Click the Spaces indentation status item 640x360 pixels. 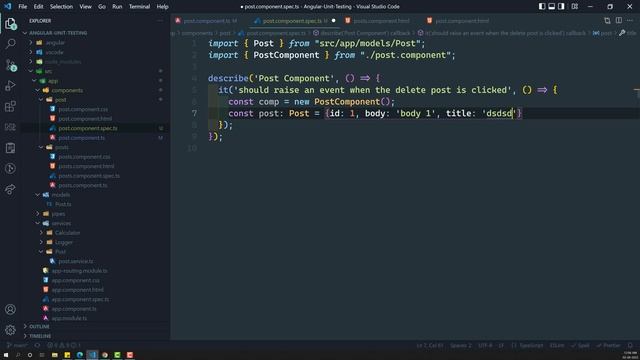pos(461,345)
